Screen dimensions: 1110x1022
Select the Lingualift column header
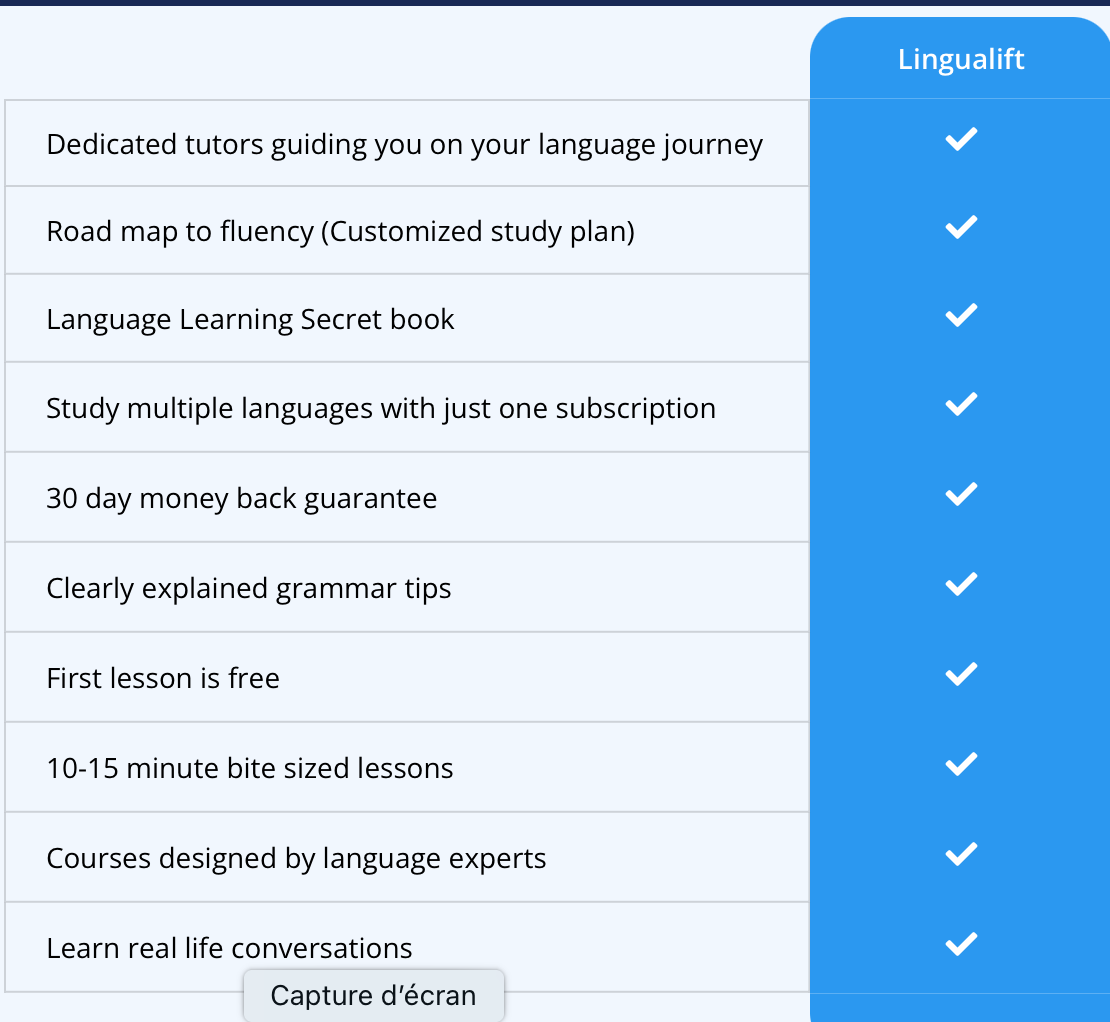(x=961, y=59)
